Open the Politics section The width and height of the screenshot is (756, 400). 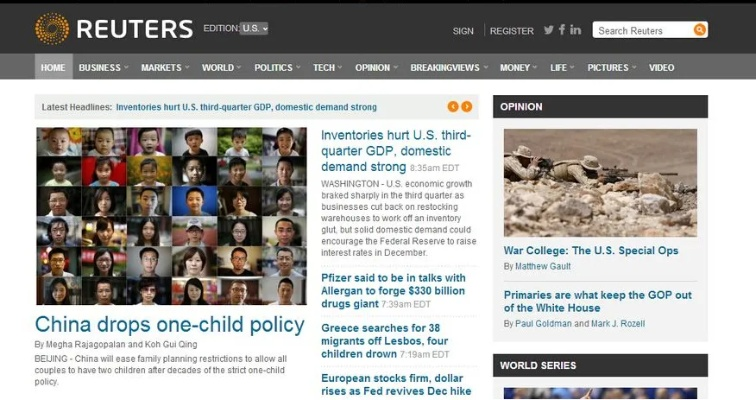pyautogui.click(x=273, y=68)
